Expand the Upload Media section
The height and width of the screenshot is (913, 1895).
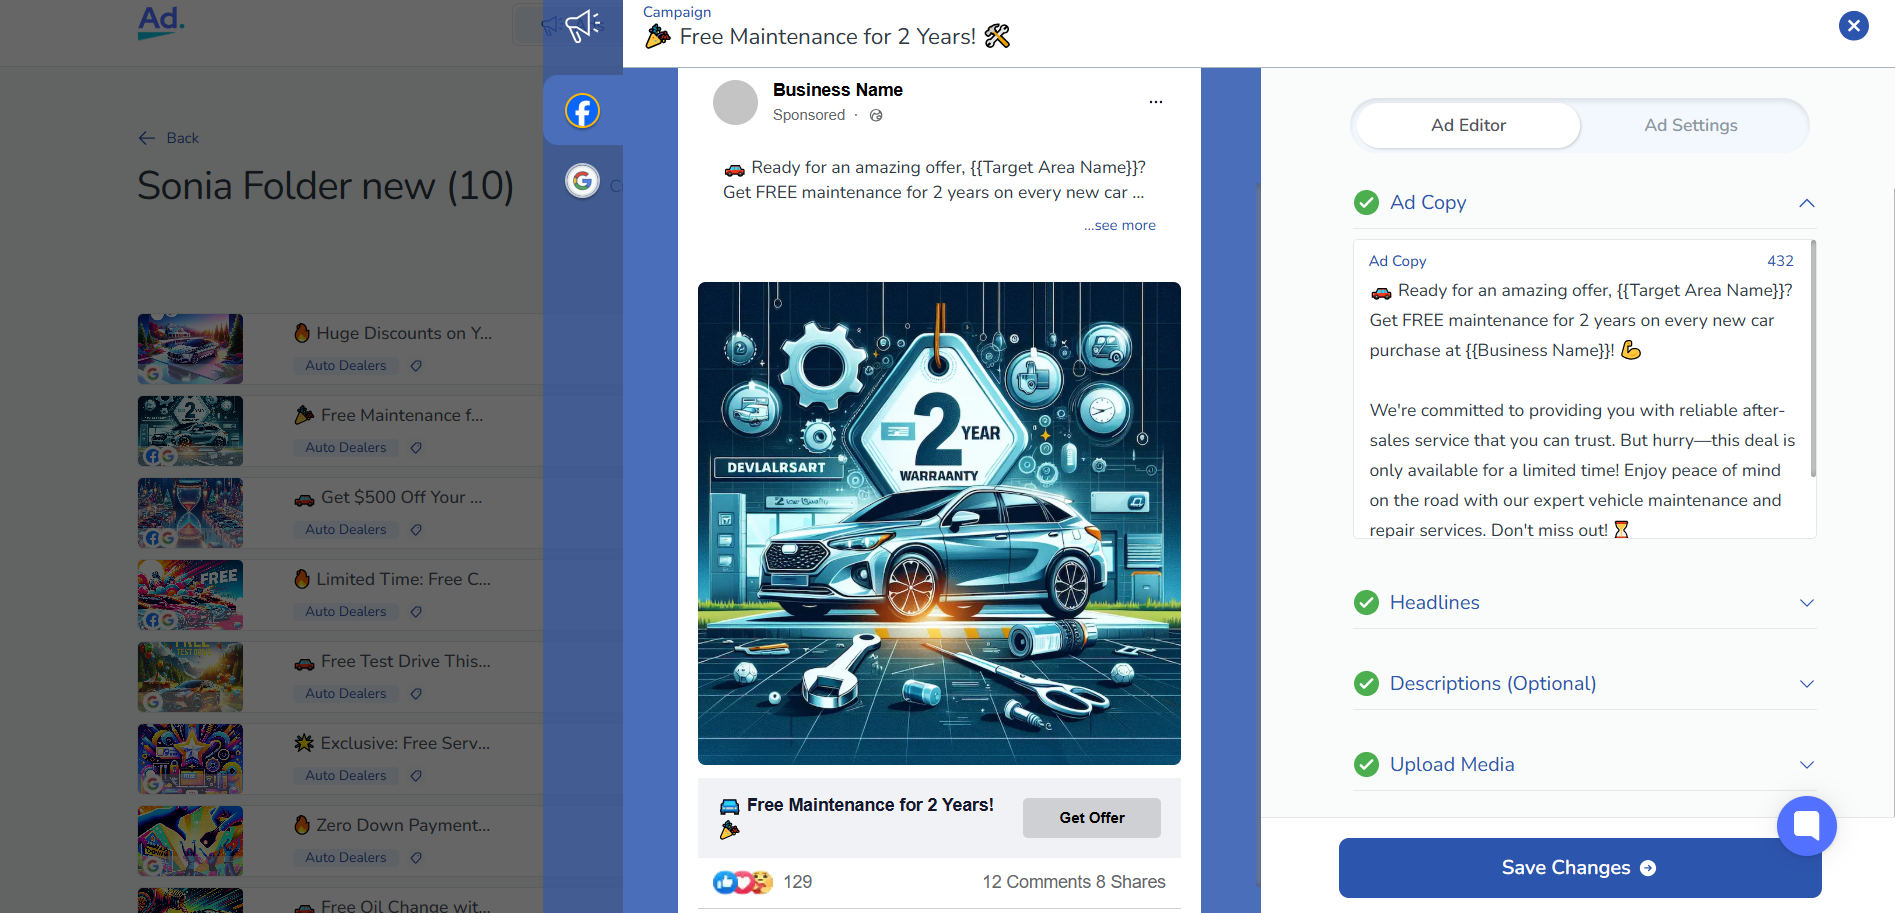[x=1806, y=765]
